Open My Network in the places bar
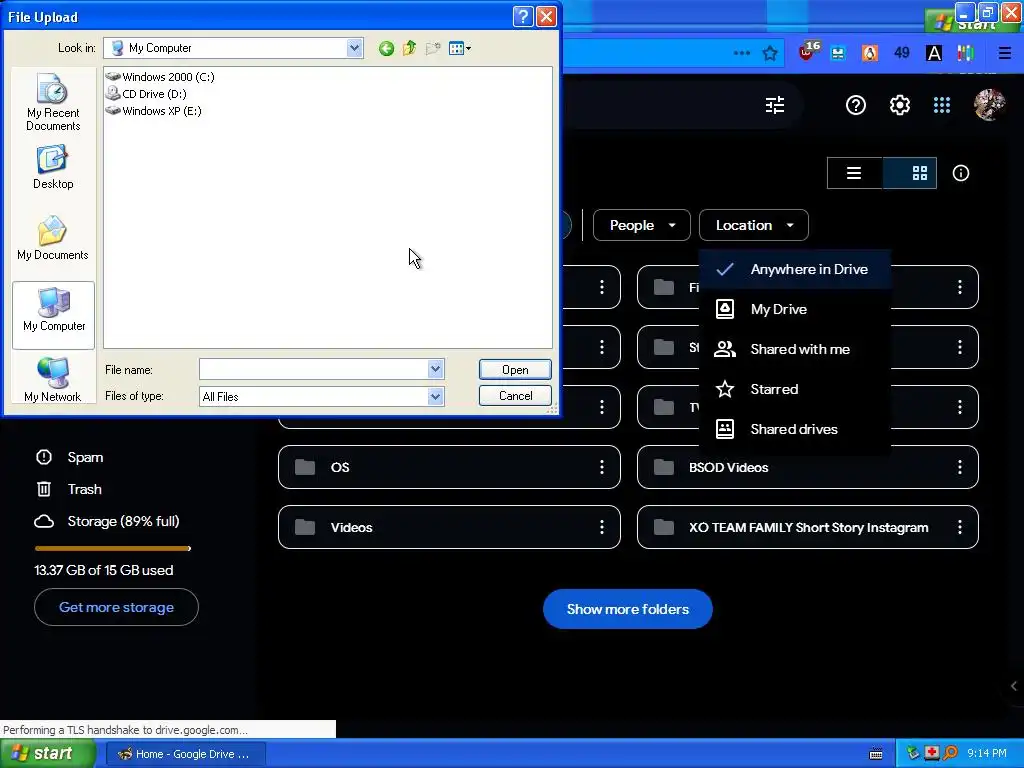This screenshot has width=1024, height=768. tap(53, 380)
